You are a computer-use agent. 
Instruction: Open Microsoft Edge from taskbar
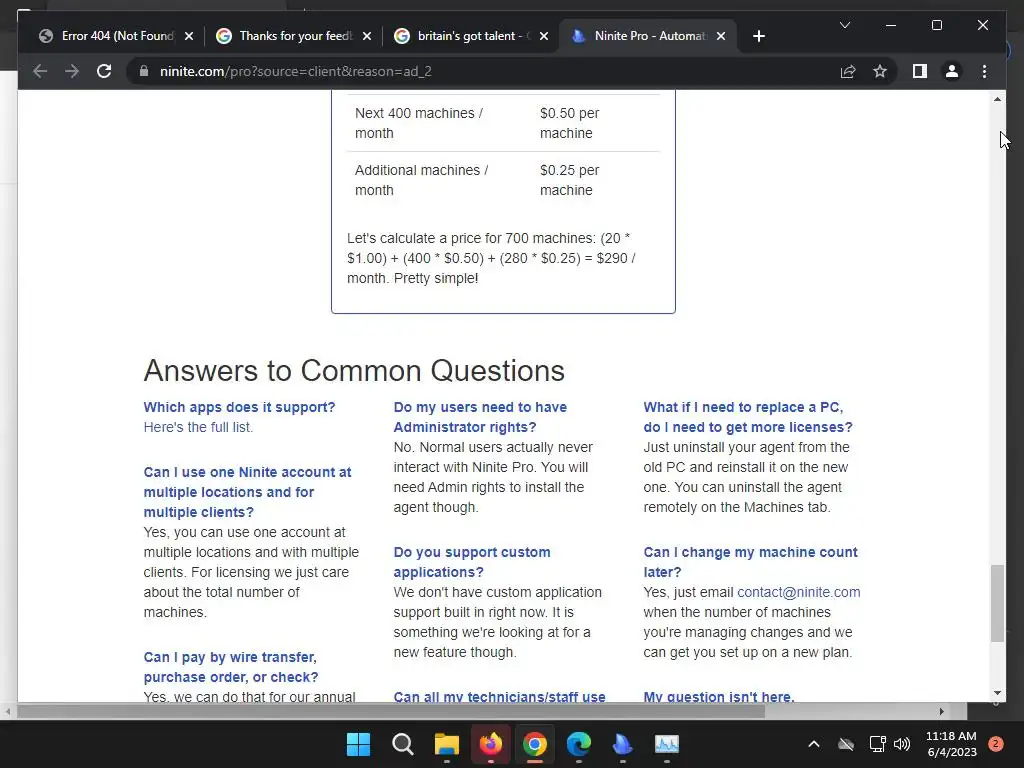pos(579,744)
